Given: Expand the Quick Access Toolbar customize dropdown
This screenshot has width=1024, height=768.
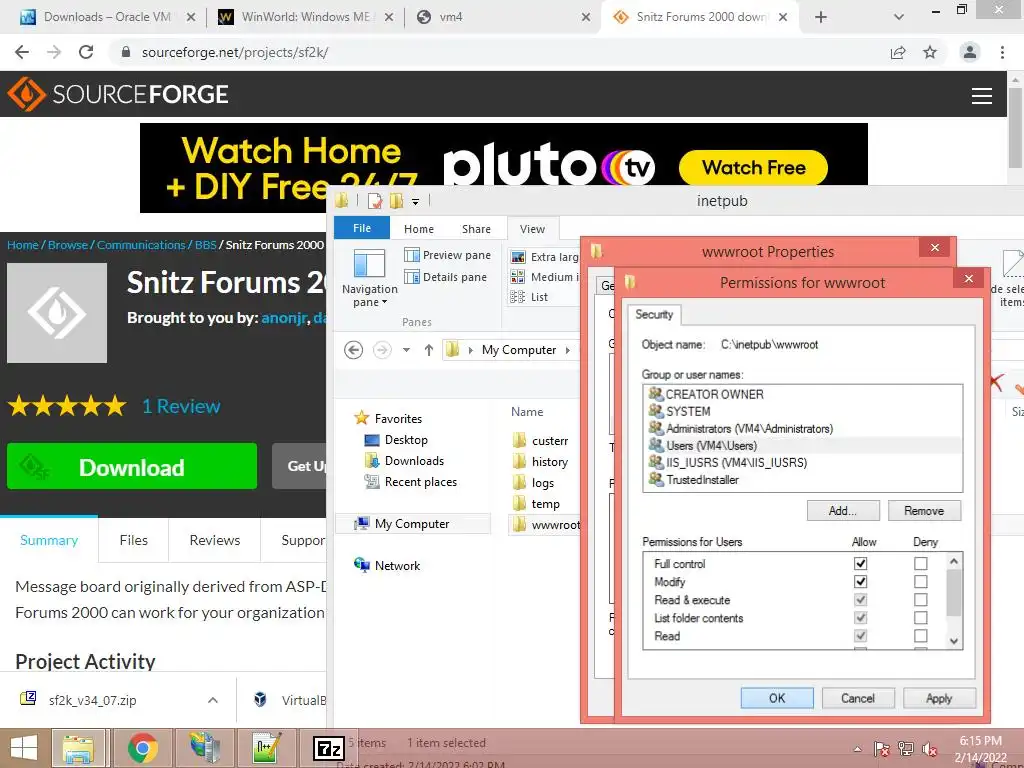Looking at the screenshot, I should 415,202.
